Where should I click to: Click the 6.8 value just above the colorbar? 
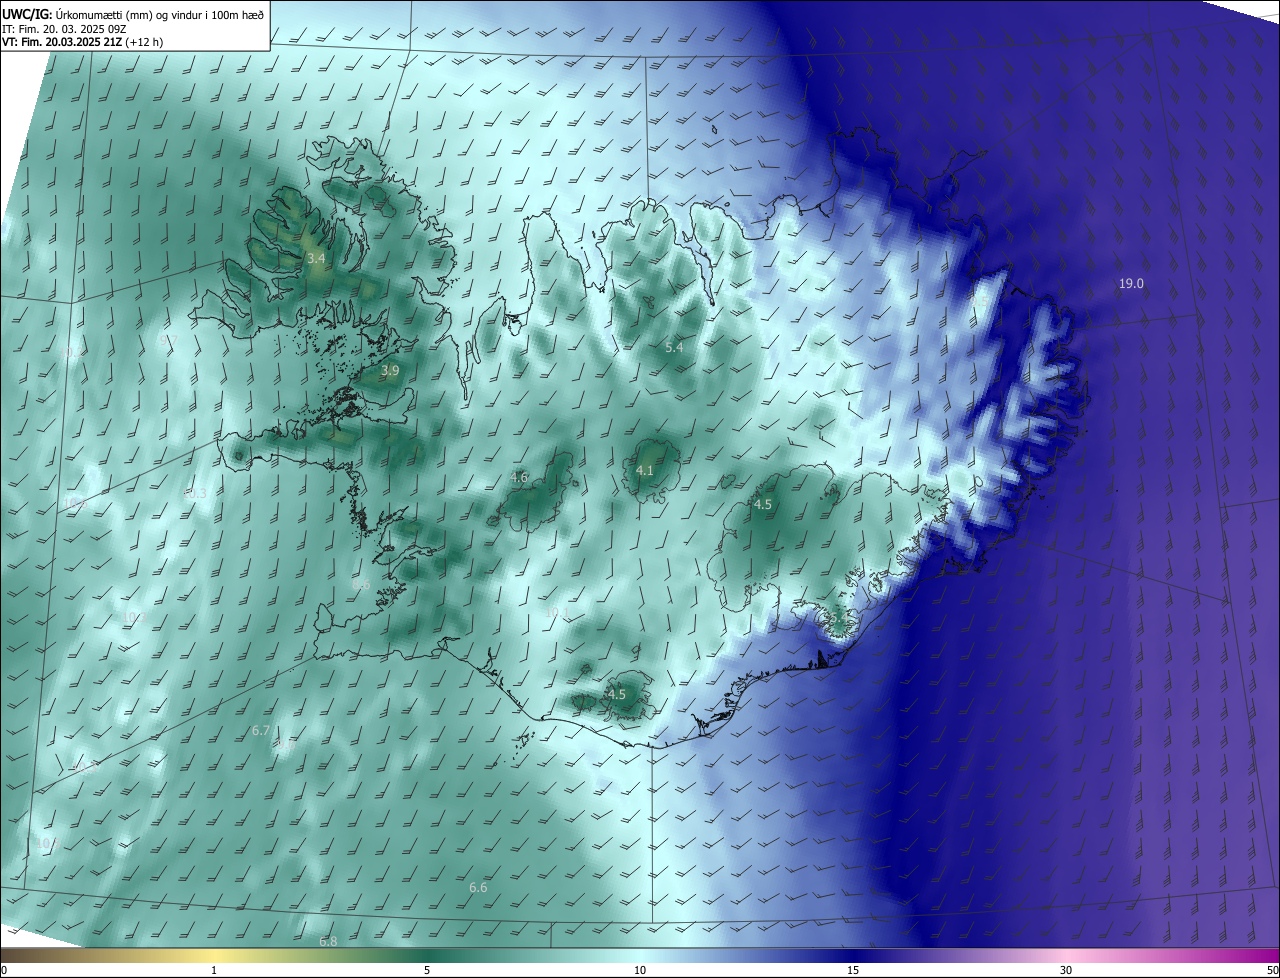[x=328, y=942]
